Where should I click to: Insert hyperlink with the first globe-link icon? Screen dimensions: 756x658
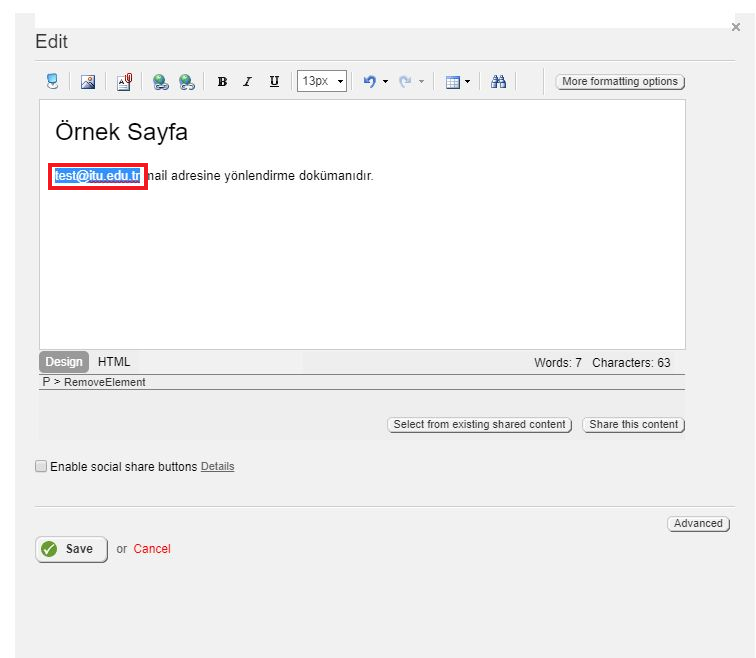tap(161, 81)
